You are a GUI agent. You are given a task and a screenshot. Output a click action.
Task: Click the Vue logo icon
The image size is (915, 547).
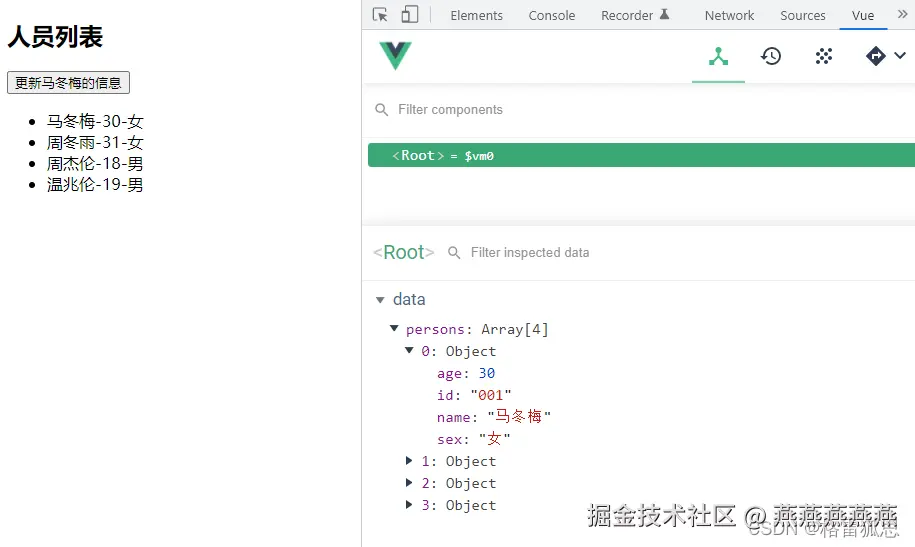click(x=395, y=56)
